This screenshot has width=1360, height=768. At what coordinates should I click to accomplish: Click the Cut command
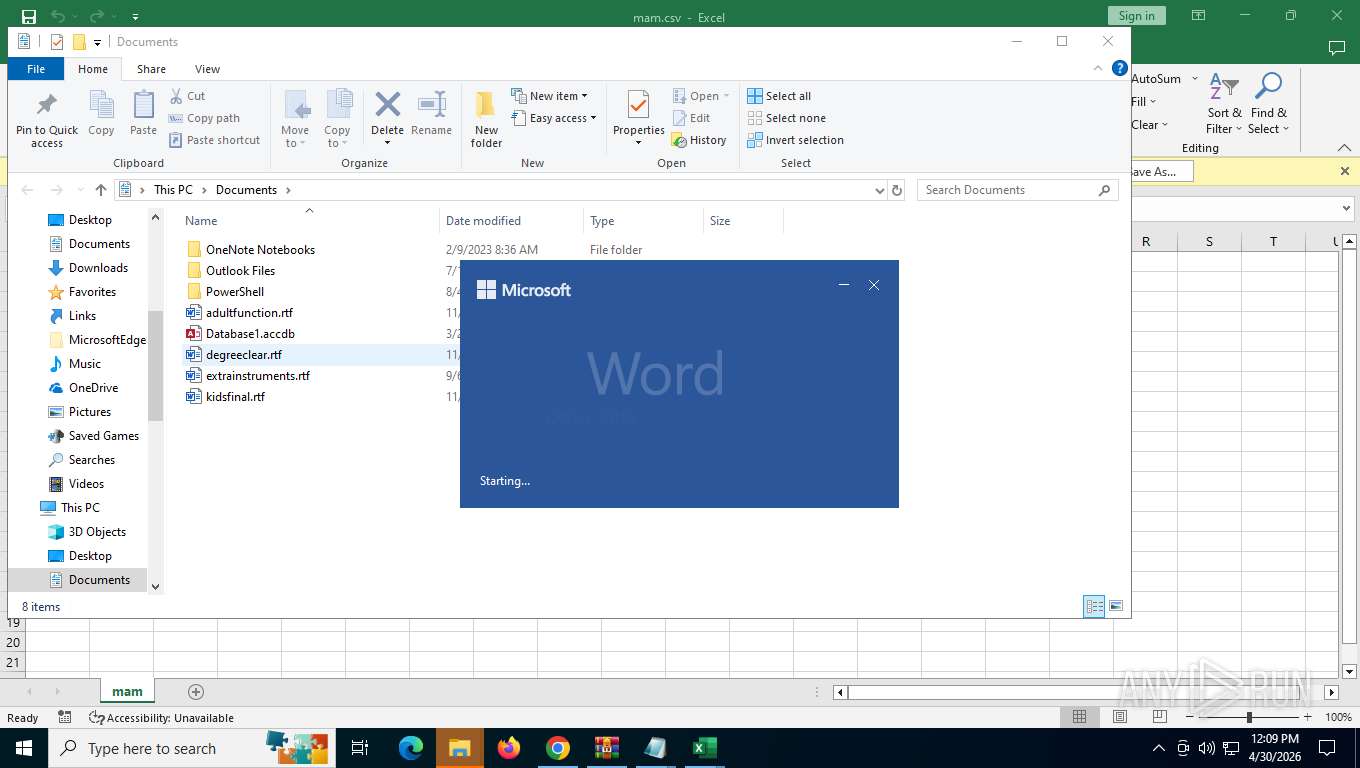(x=187, y=96)
